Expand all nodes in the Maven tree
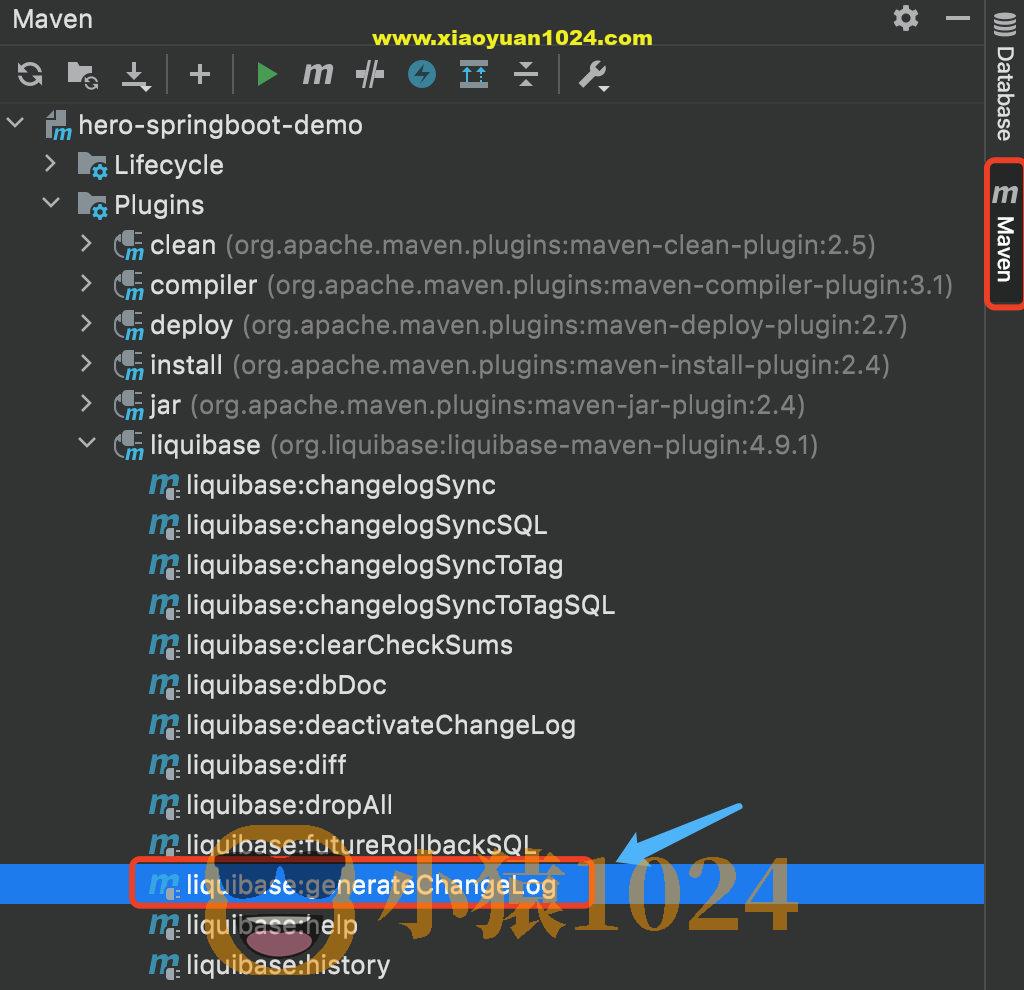The height and width of the screenshot is (990, 1024). pyautogui.click(x=473, y=74)
